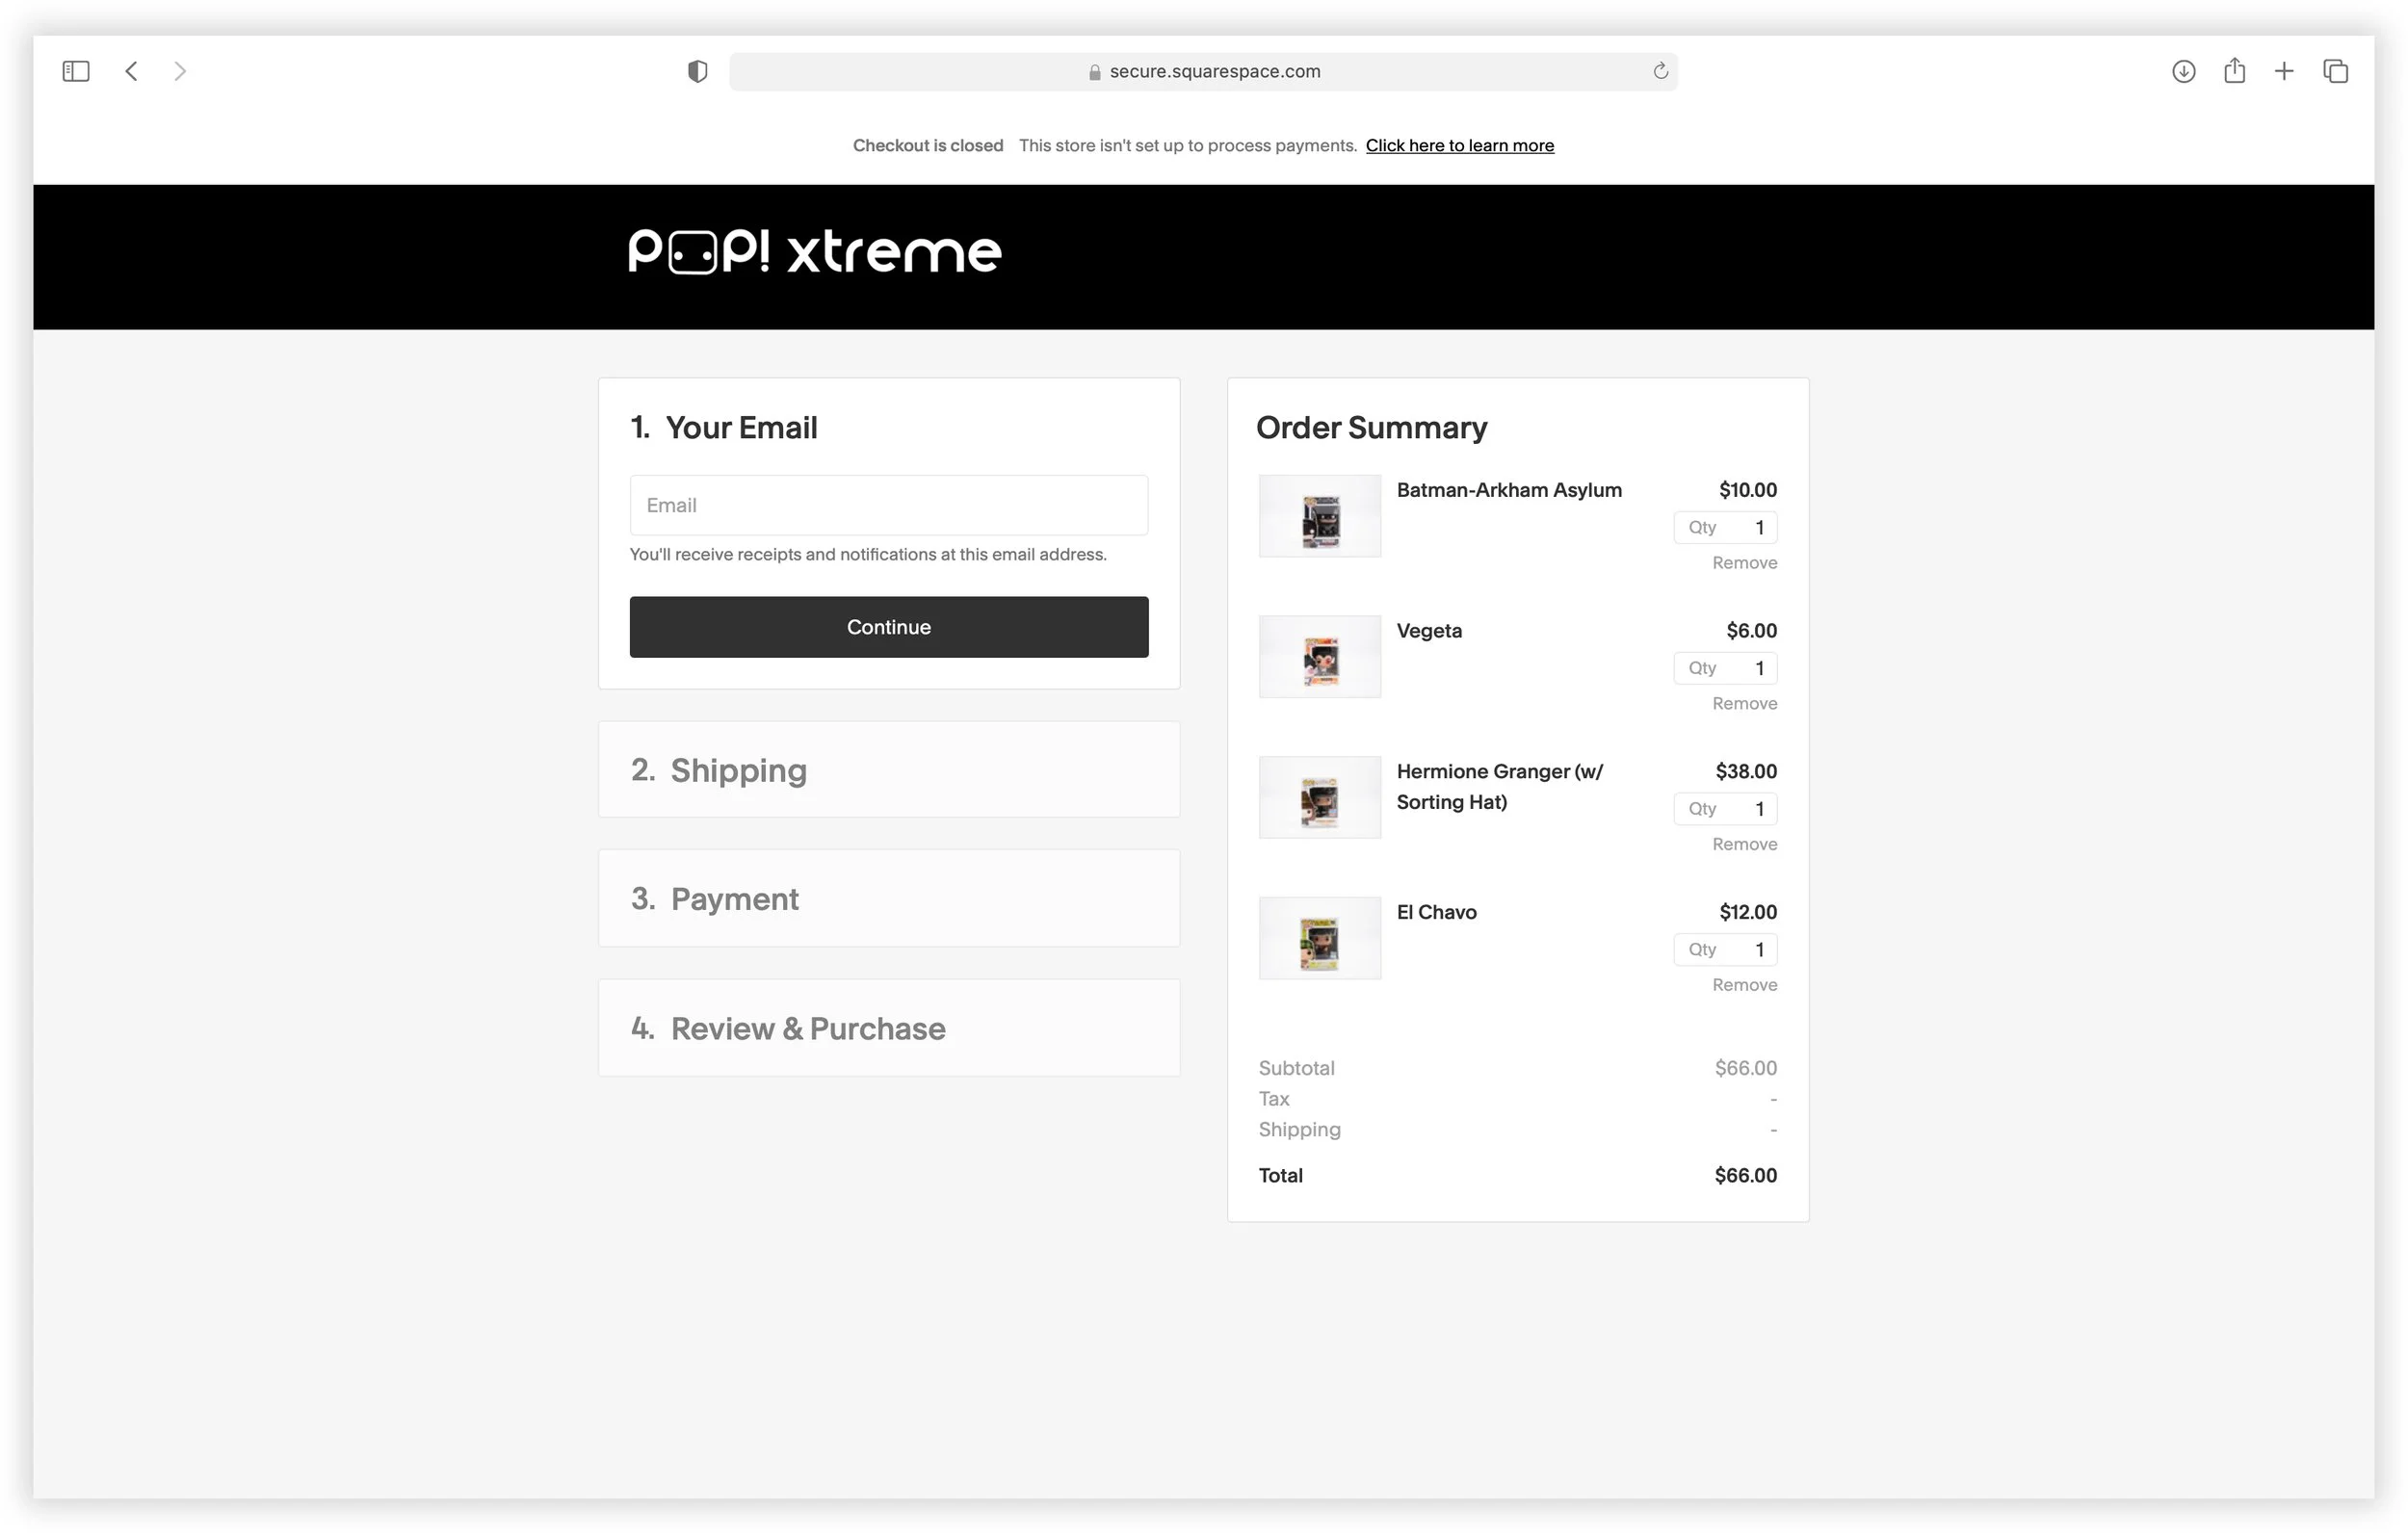
Task: Click the $10.00 Batman price
Action: 1748,490
